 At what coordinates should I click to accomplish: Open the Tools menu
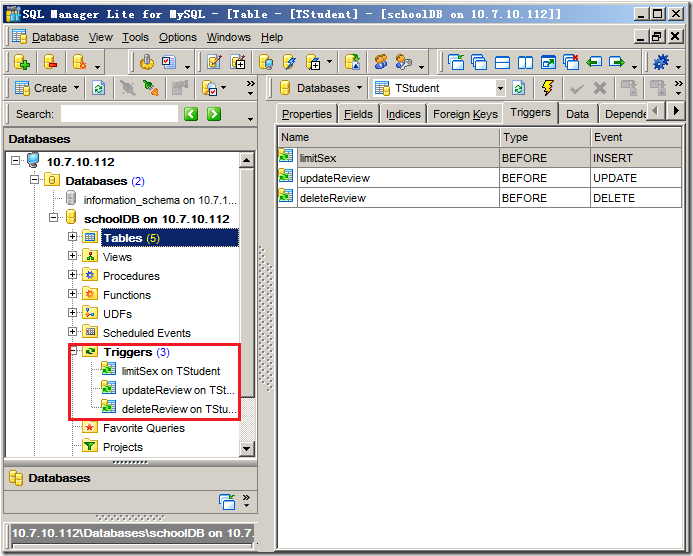pos(135,37)
